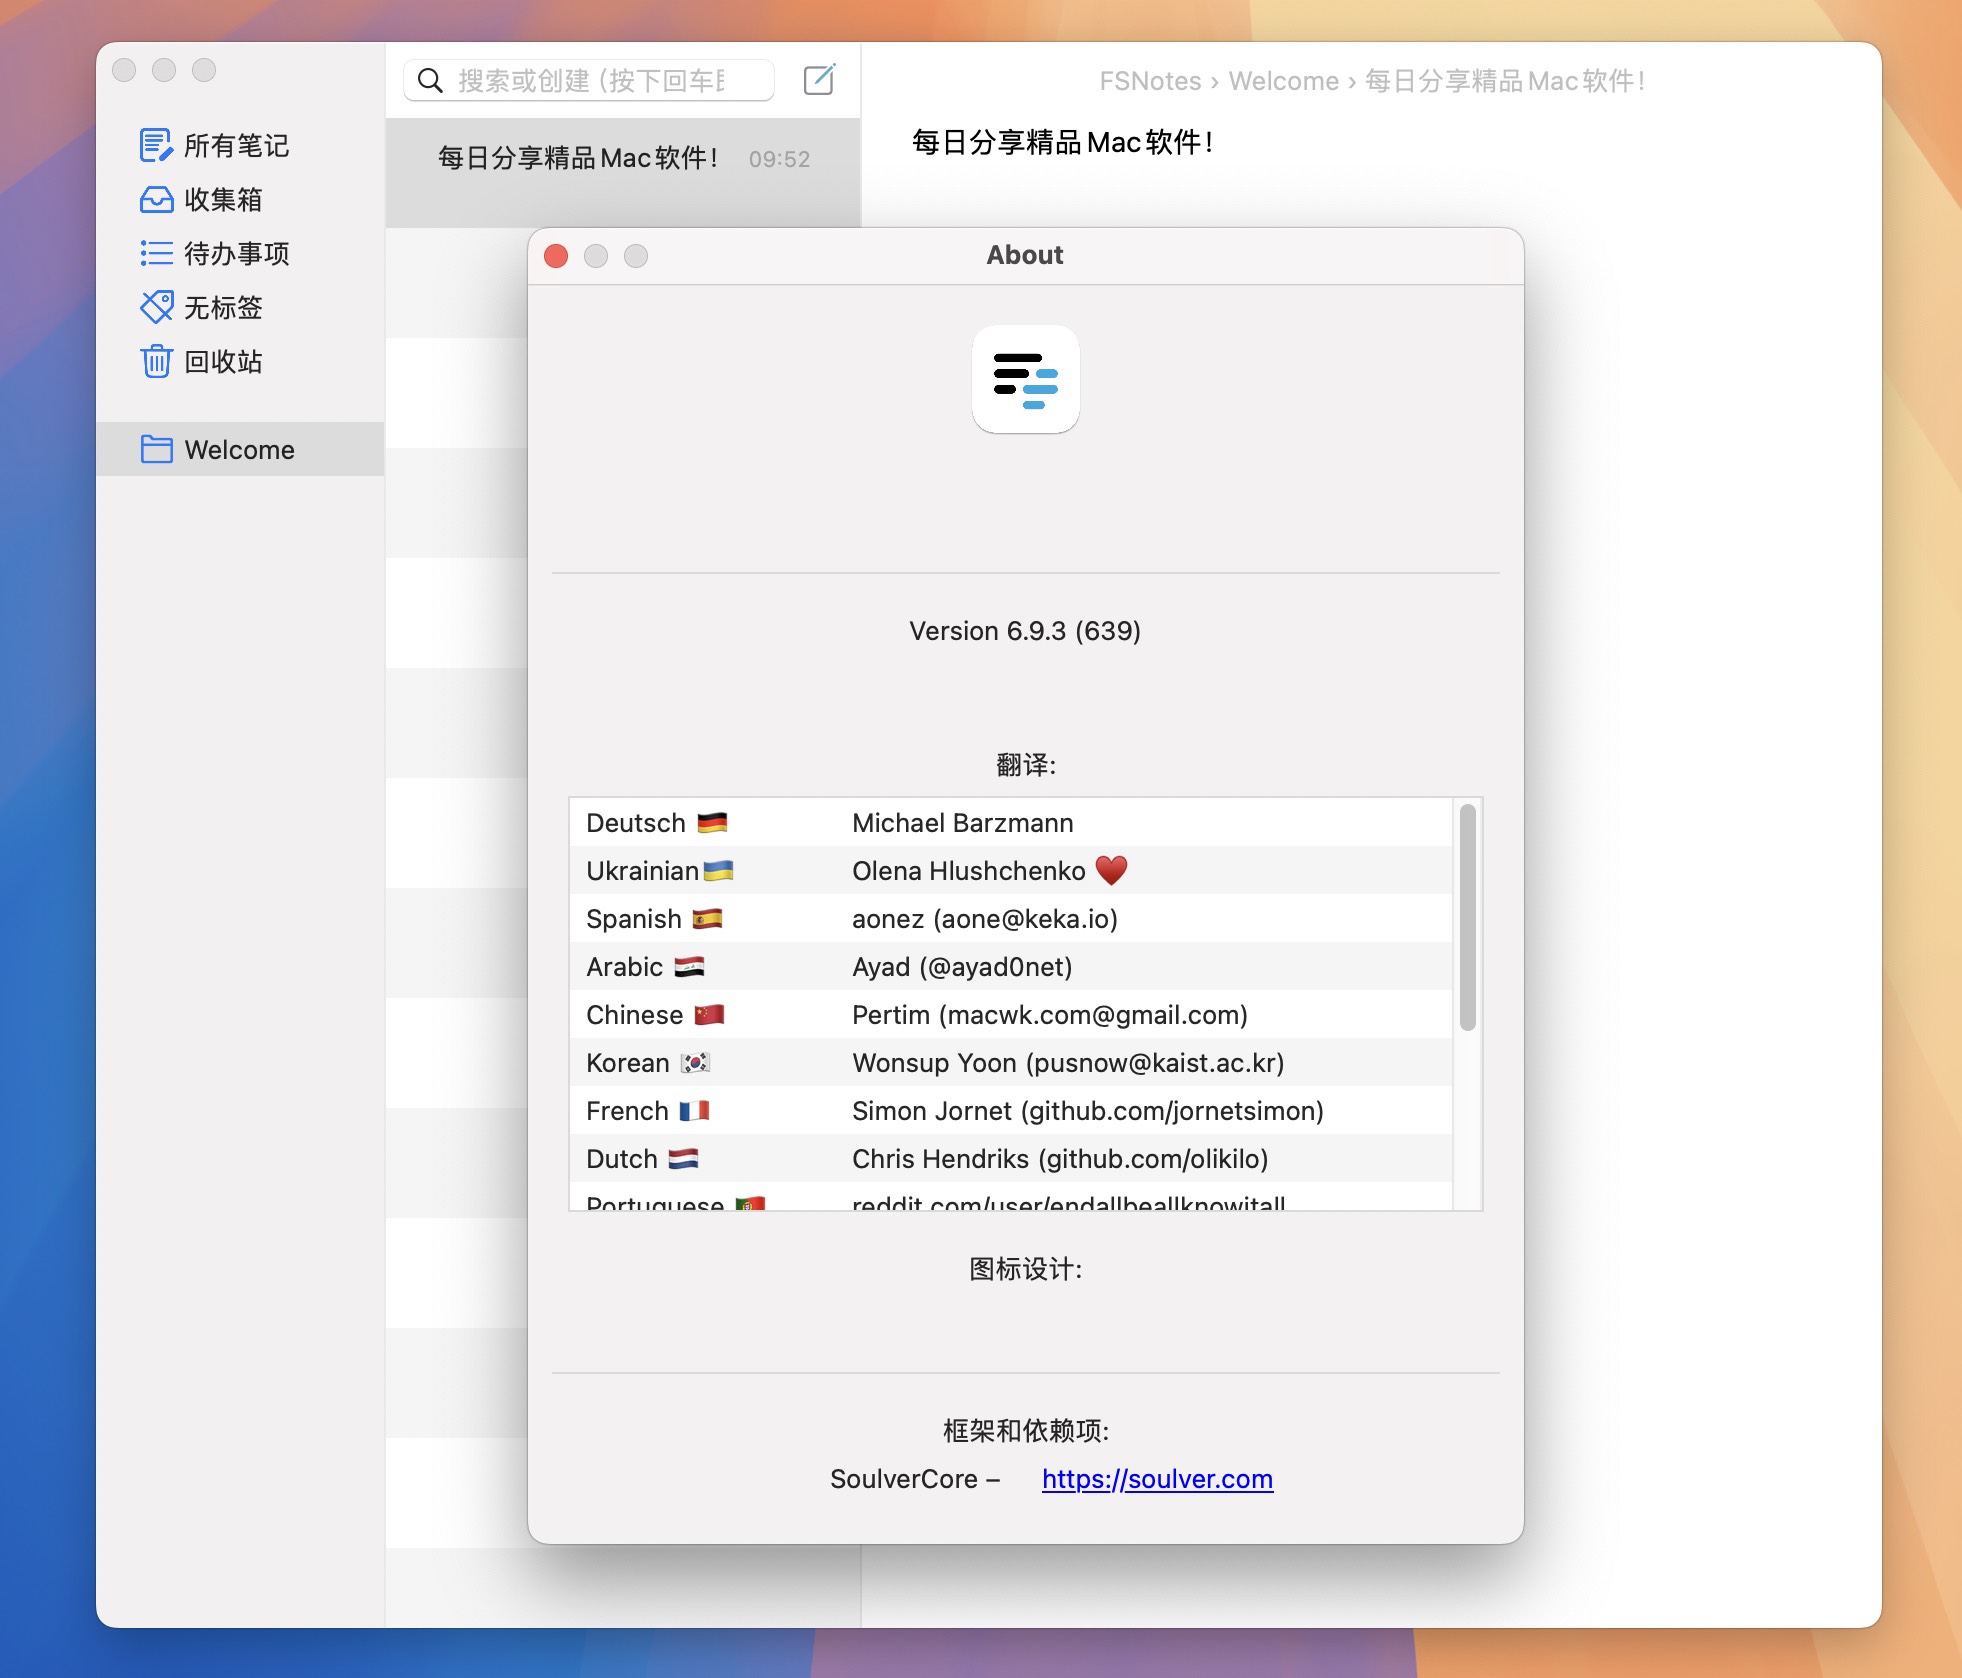Click the 框架和依赖项: heading label
The image size is (1962, 1678).
click(x=1025, y=1431)
